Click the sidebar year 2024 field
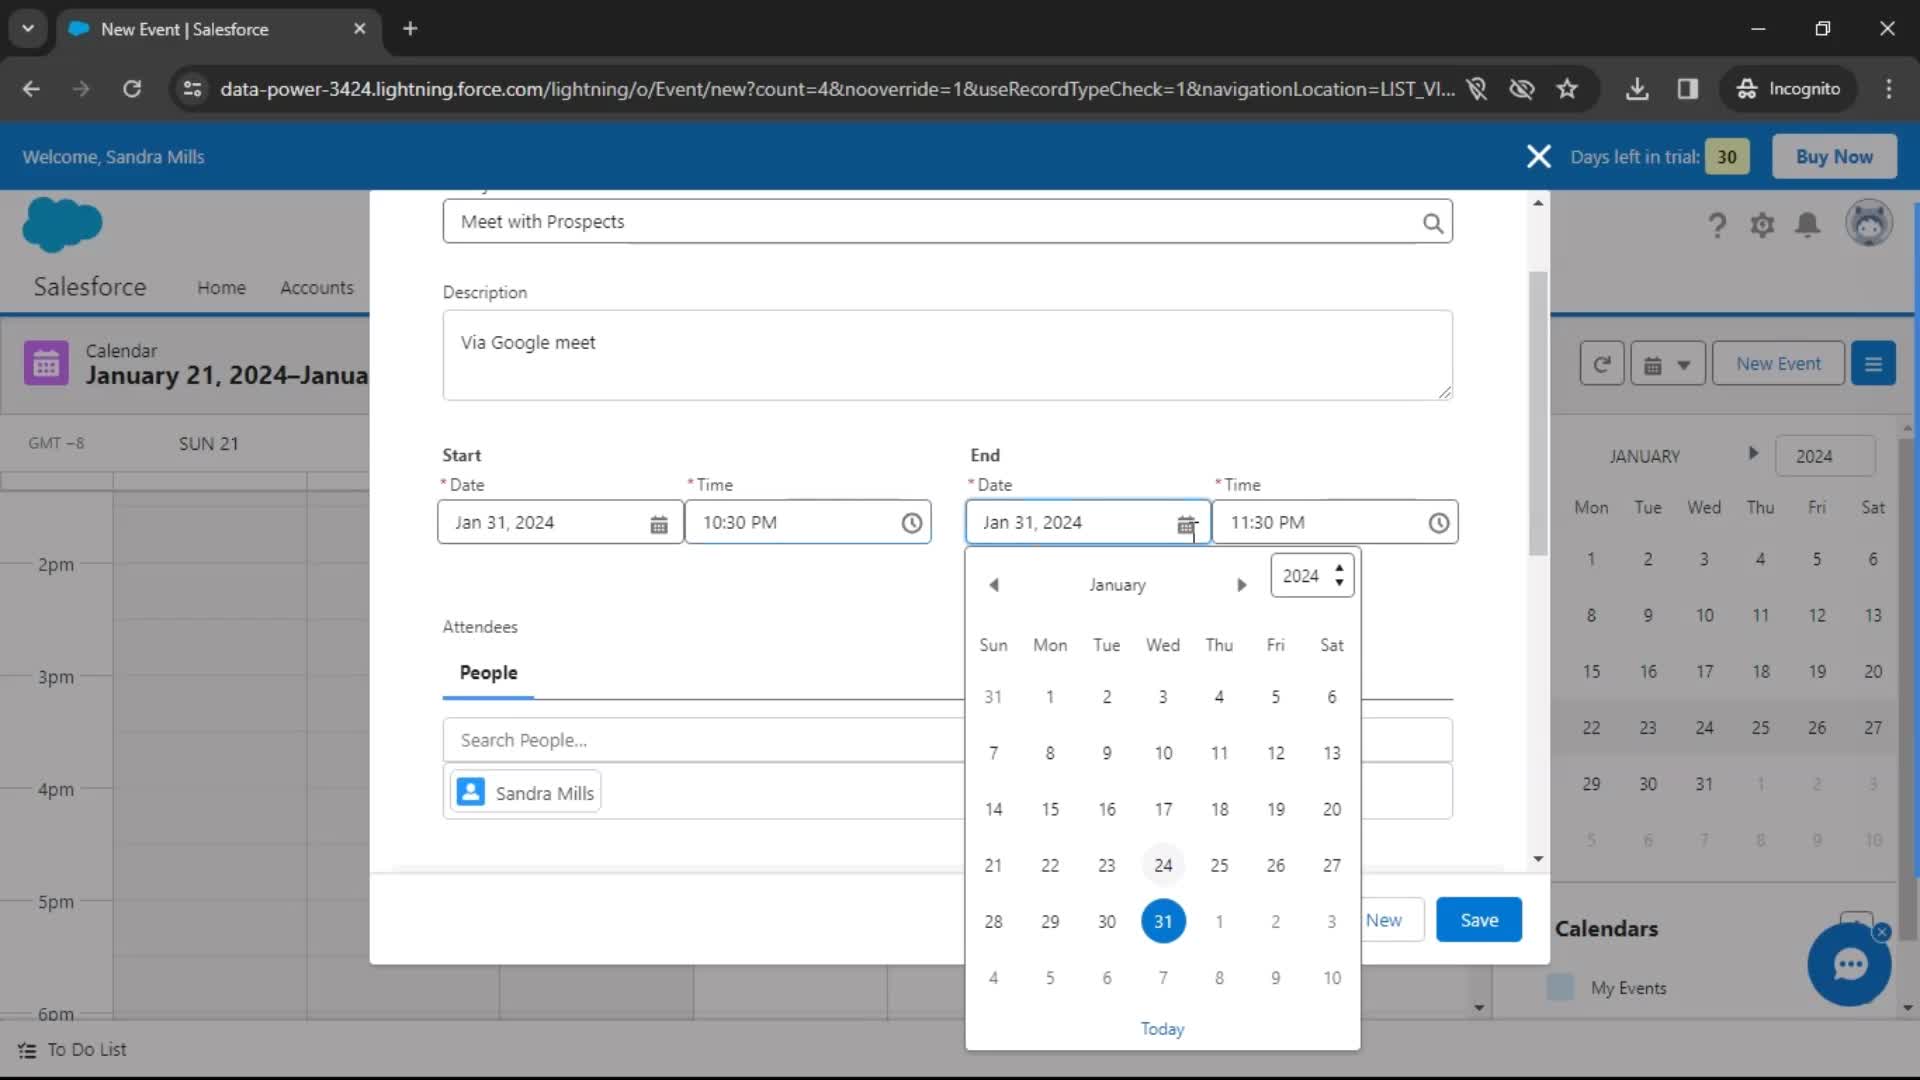Screen dimensions: 1920x1080 (x=1825, y=456)
